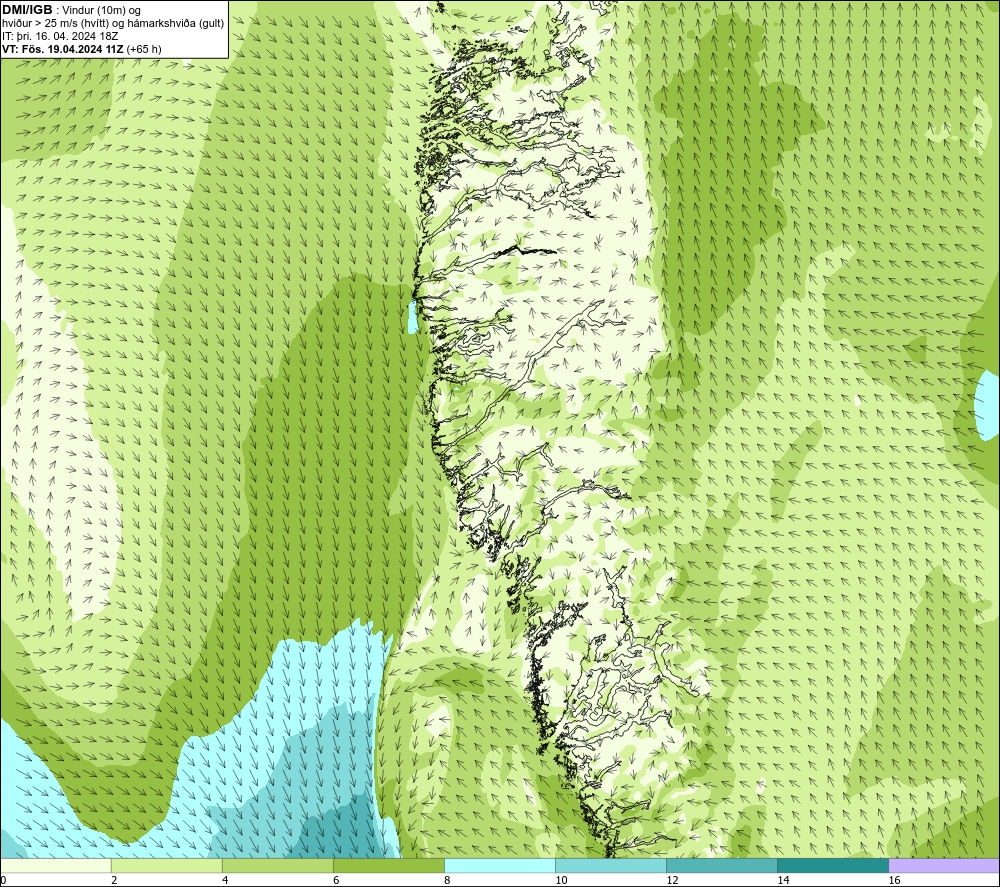Viewport: 1000px width, 887px height.
Task: Click the 'VT: Fös. 19.04.2024 11Z (+65 h)' line
Action: click(x=82, y=49)
